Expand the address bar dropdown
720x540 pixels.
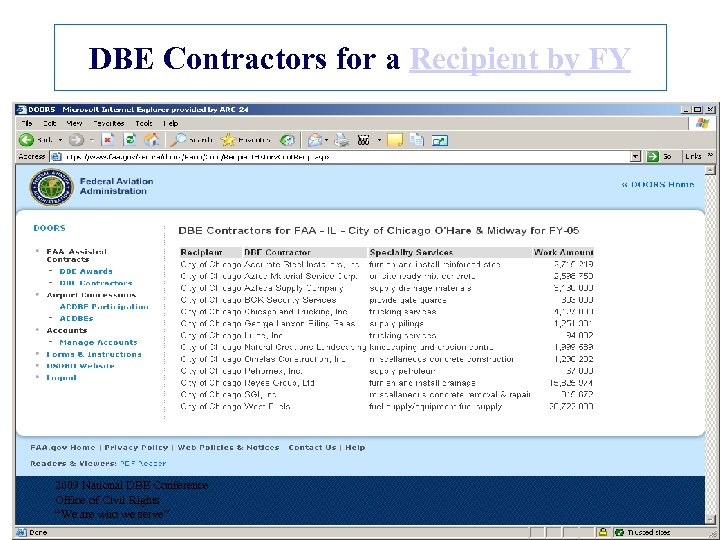point(635,157)
